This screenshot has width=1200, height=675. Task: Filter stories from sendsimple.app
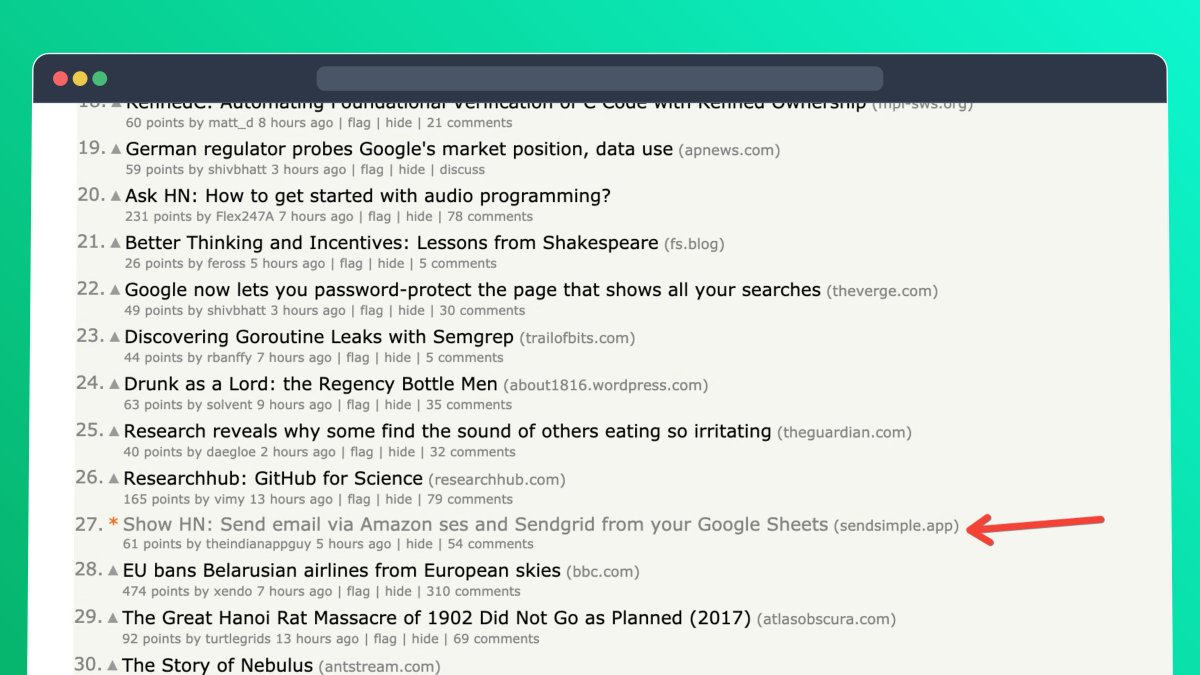click(x=896, y=525)
